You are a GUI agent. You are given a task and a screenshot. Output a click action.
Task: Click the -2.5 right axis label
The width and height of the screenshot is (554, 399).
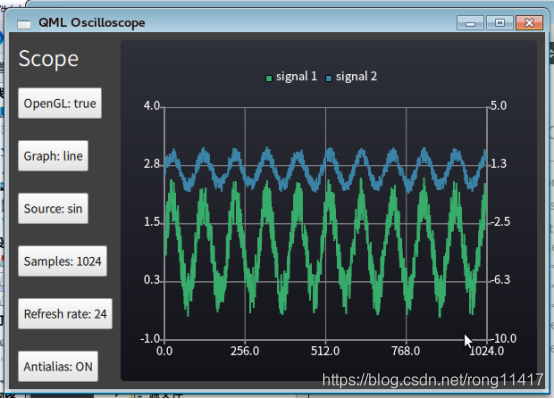click(501, 222)
